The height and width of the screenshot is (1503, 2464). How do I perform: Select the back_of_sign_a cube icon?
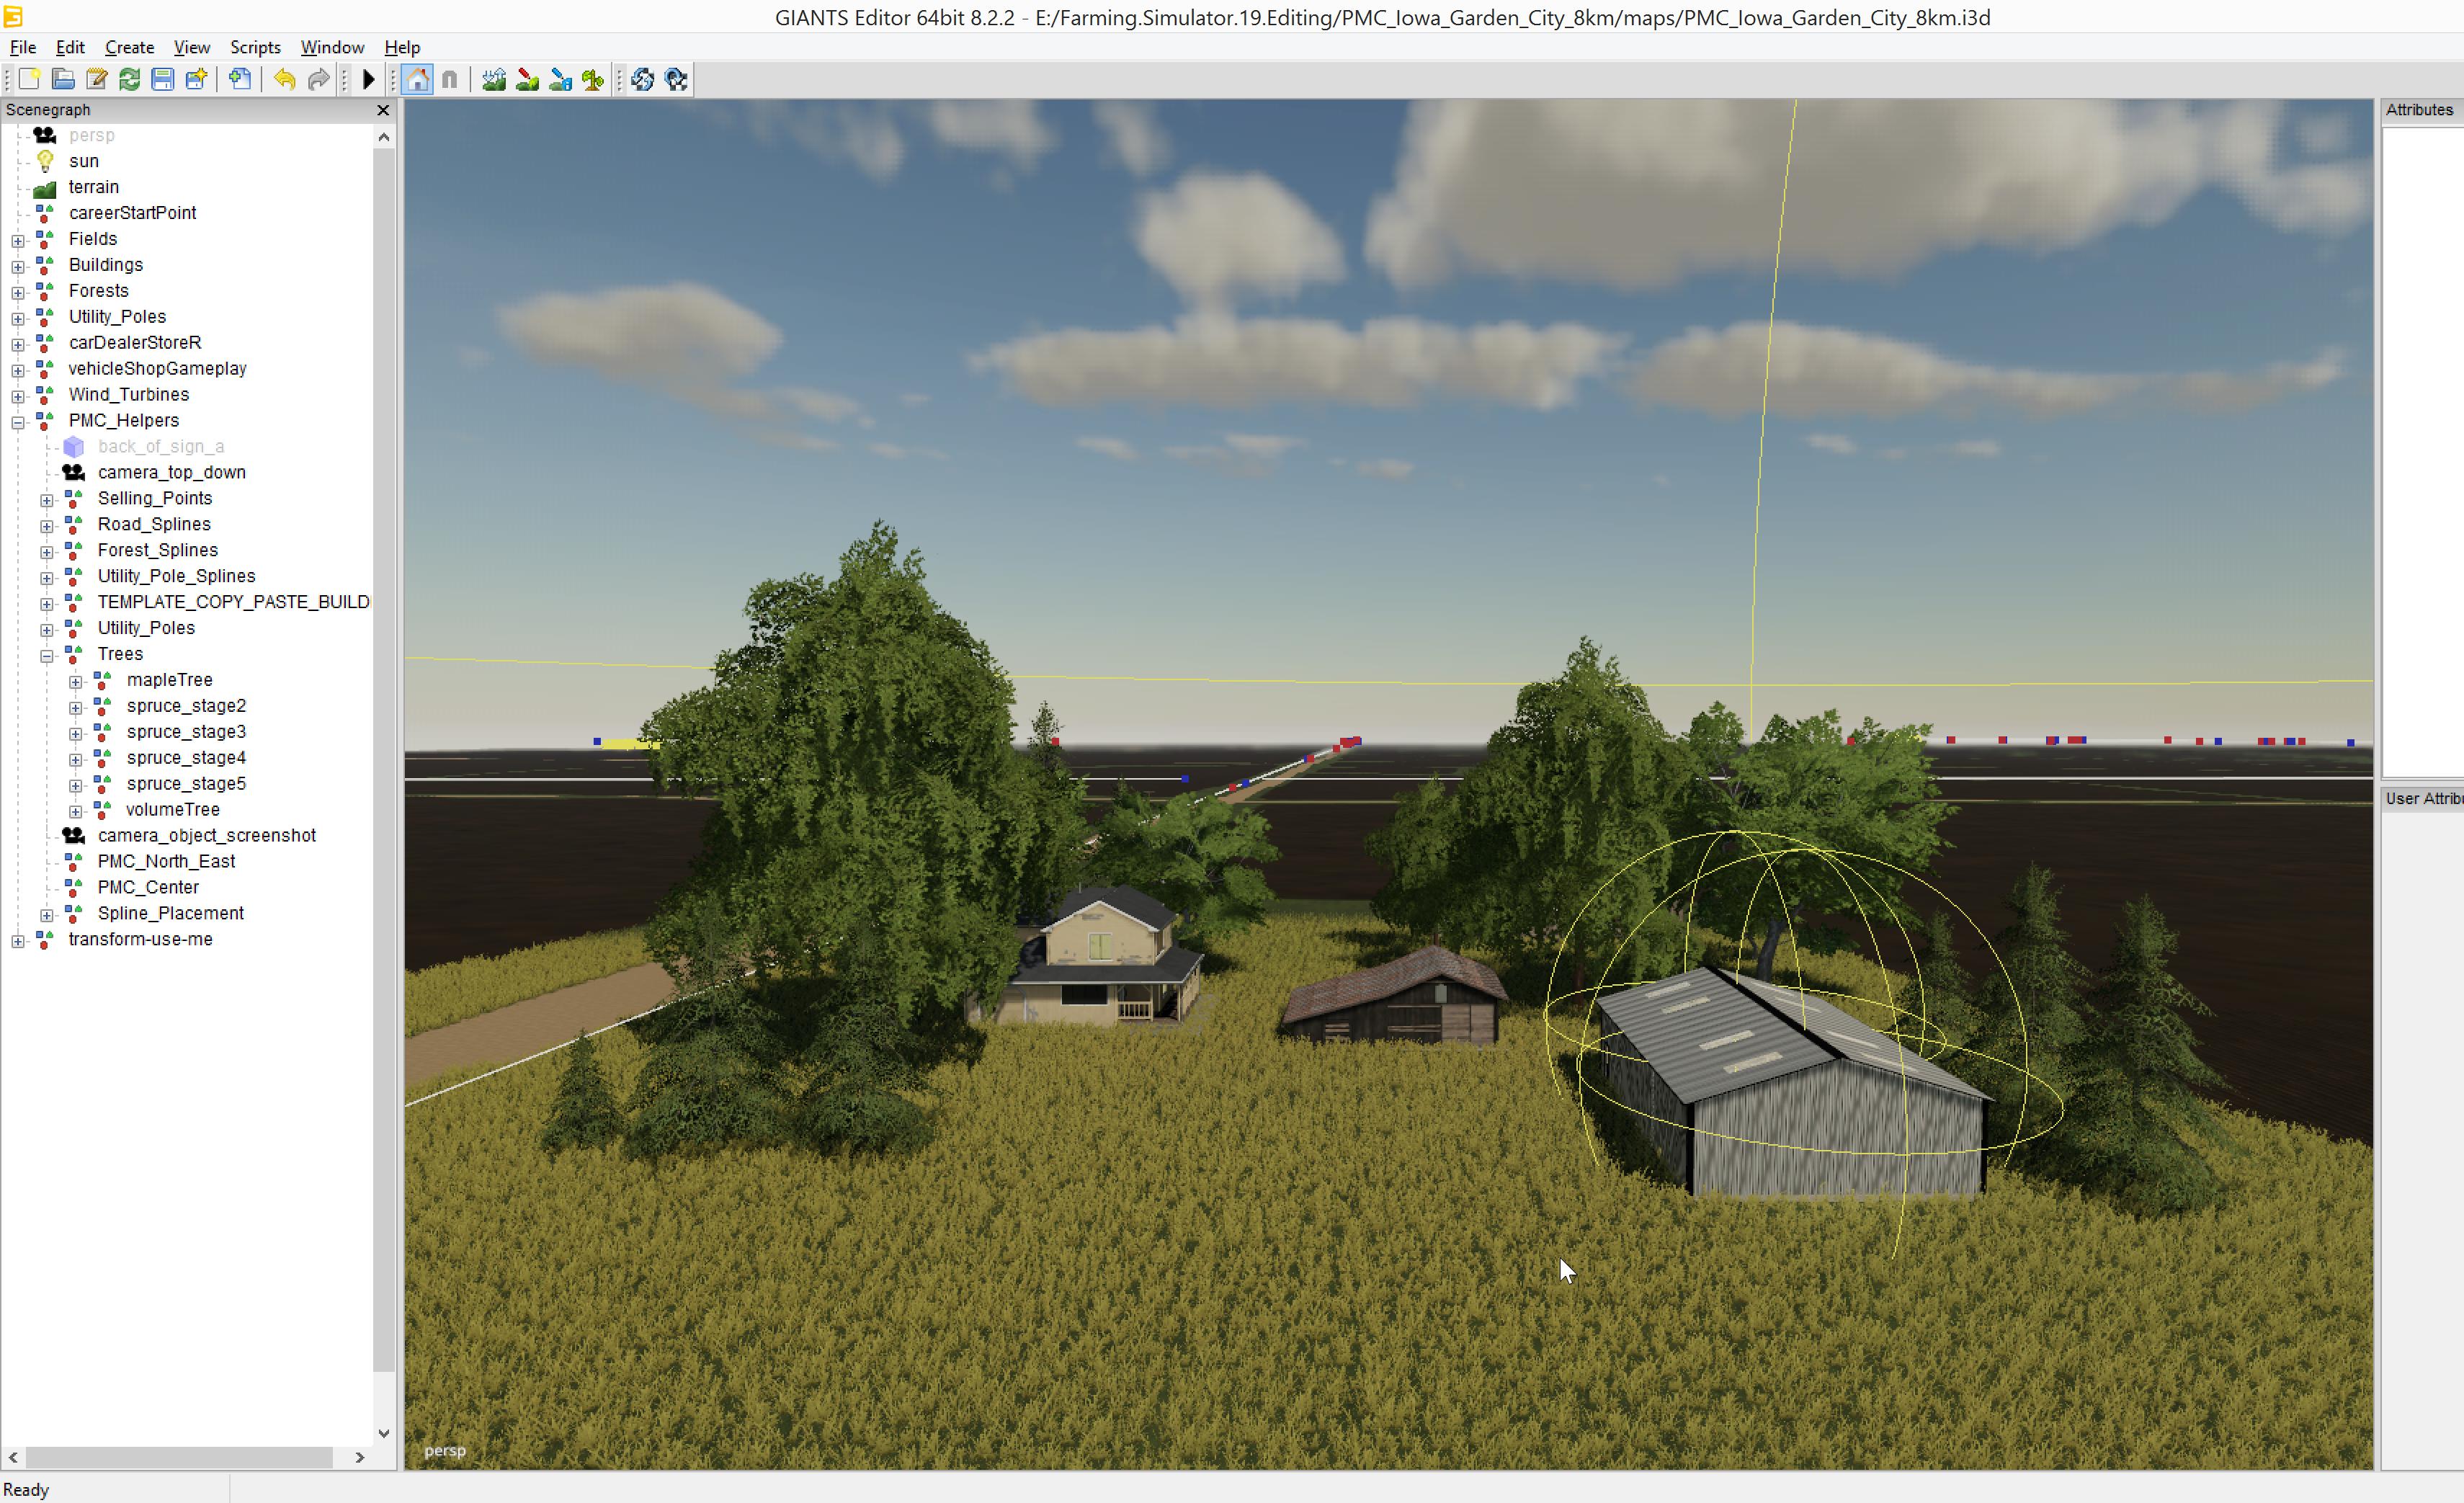(x=74, y=446)
